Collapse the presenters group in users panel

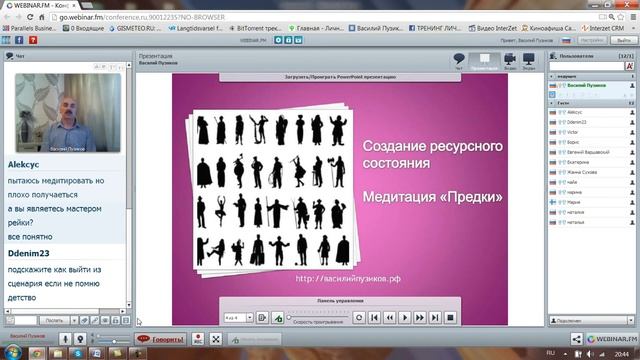click(551, 76)
